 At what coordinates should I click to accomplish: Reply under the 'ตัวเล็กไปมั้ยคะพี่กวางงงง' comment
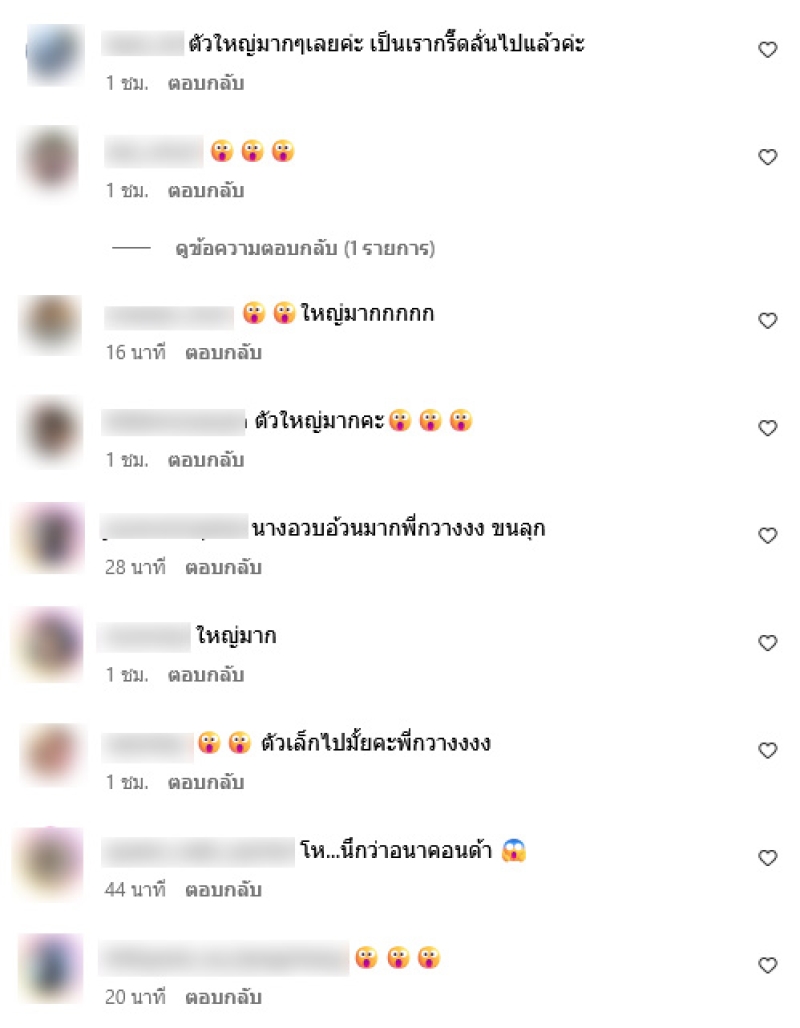[206, 783]
